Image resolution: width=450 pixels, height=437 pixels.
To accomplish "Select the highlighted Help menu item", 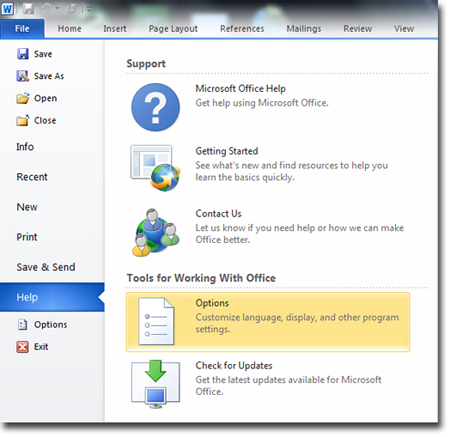I will click(x=52, y=297).
